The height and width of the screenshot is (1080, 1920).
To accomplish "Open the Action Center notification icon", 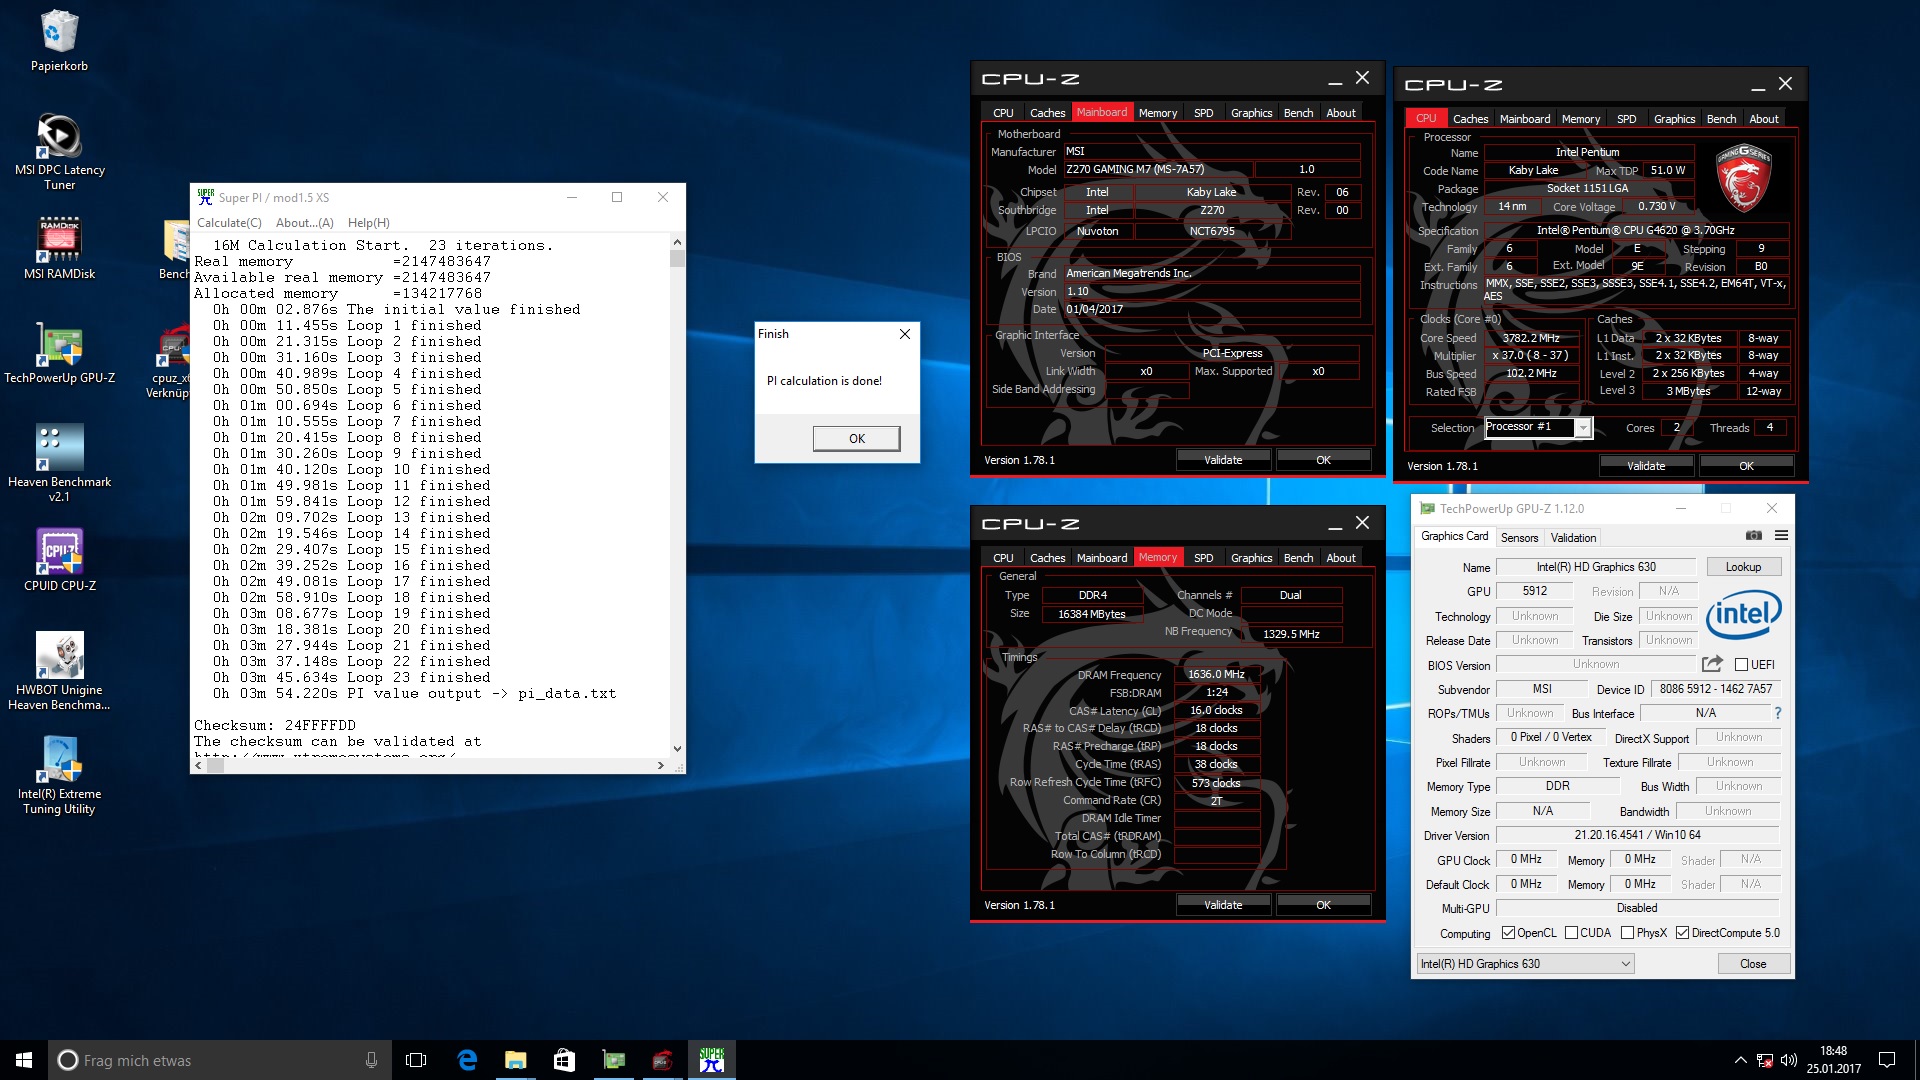I will (1887, 1060).
